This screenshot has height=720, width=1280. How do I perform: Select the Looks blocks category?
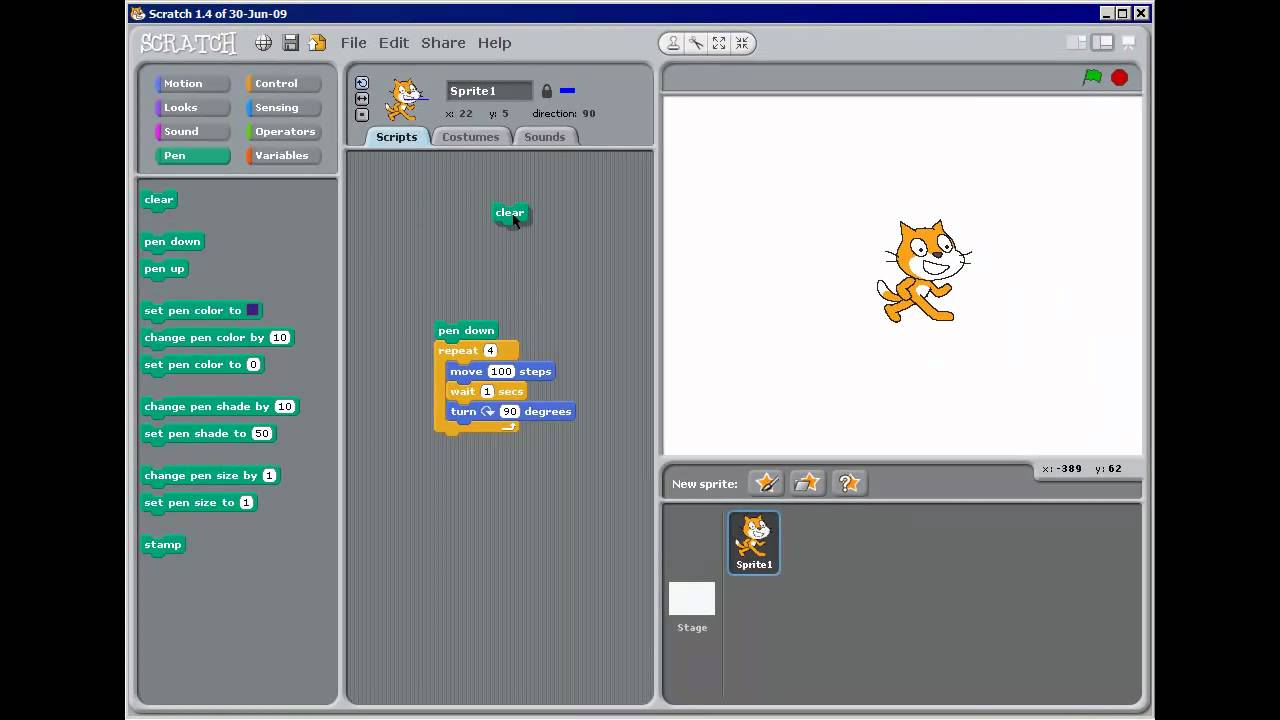click(192, 108)
